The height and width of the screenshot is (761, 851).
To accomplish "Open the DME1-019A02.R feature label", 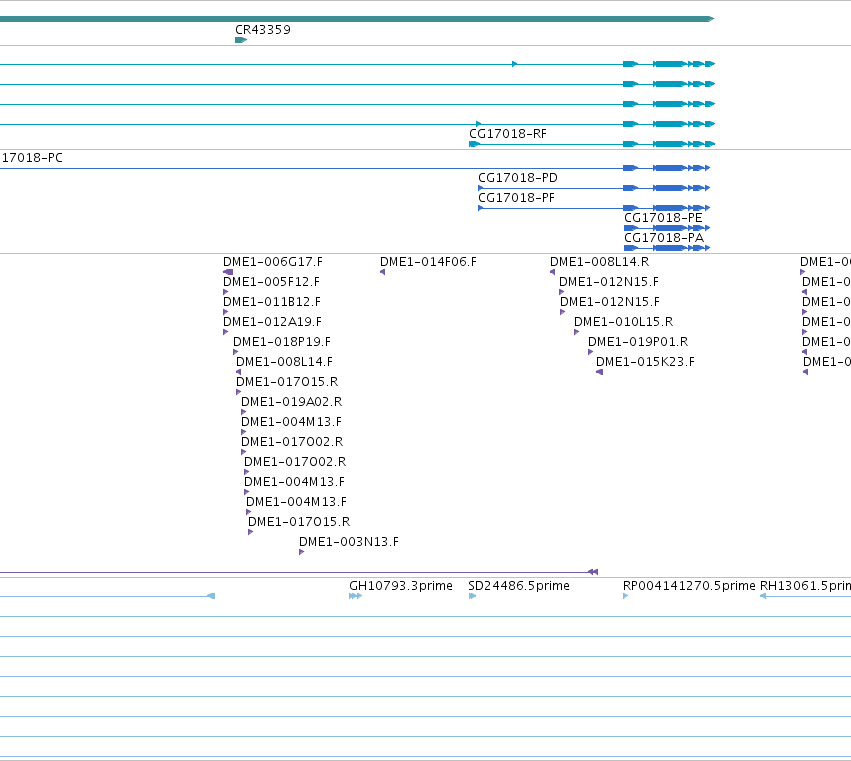I will point(291,402).
